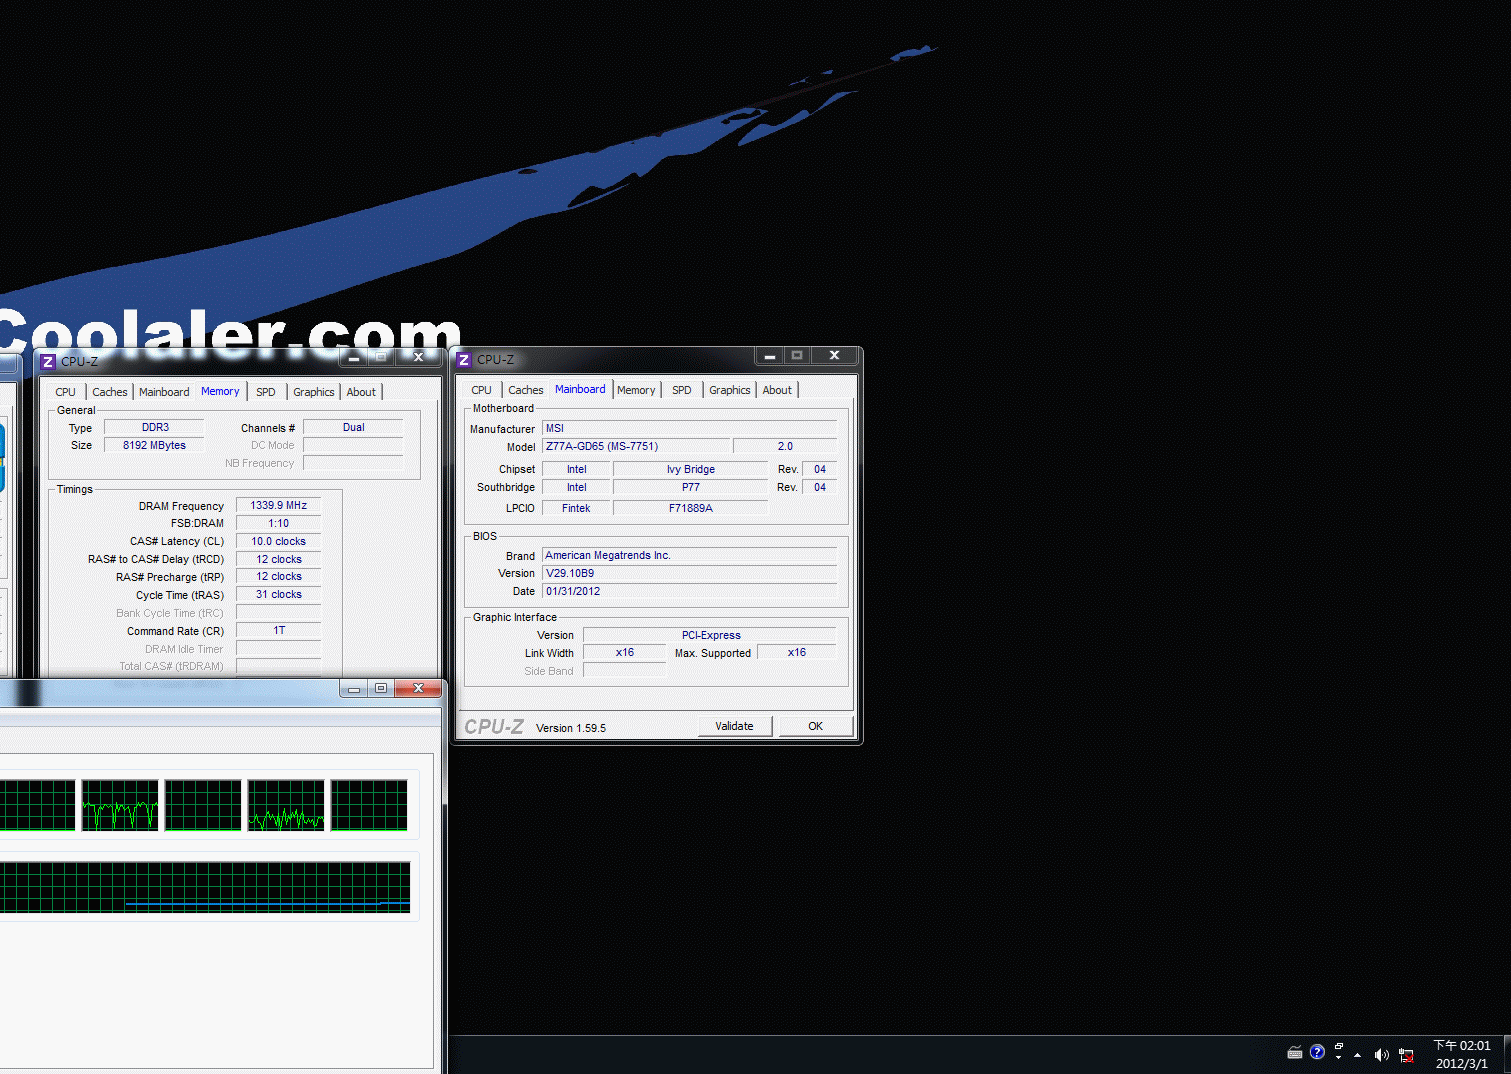Select Memory tab in the right CPU-Z window
The image size is (1511, 1074).
point(636,390)
